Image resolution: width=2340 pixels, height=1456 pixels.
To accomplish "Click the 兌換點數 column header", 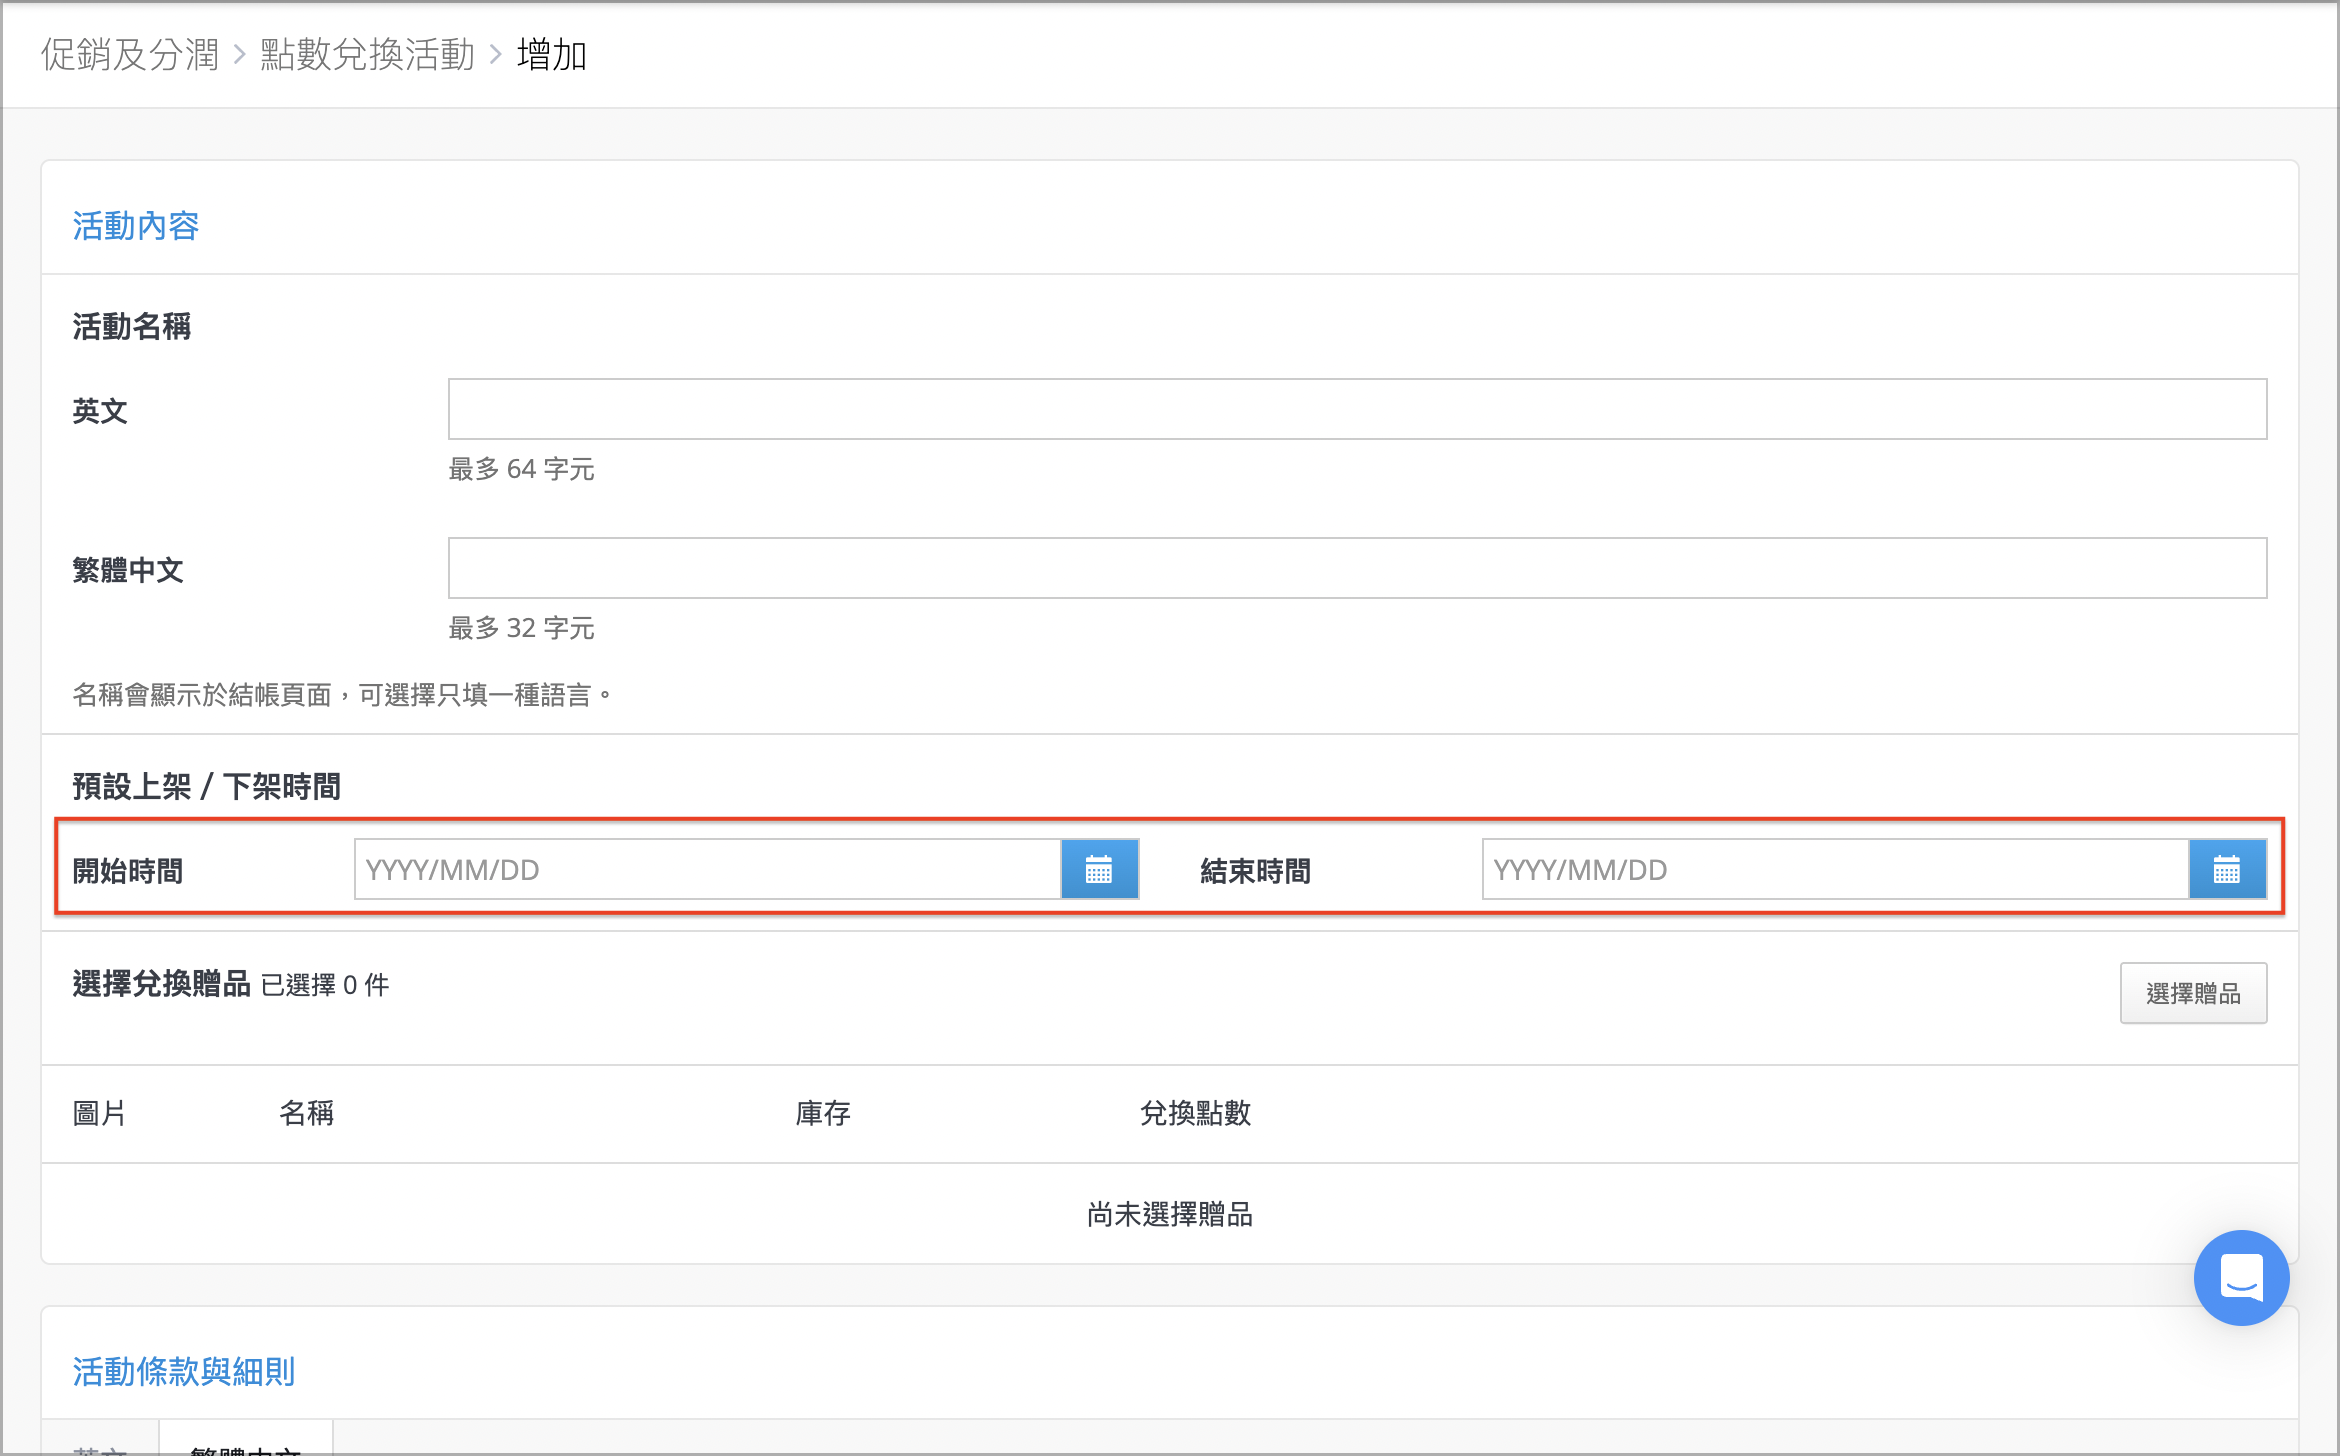I will pos(1195,1113).
